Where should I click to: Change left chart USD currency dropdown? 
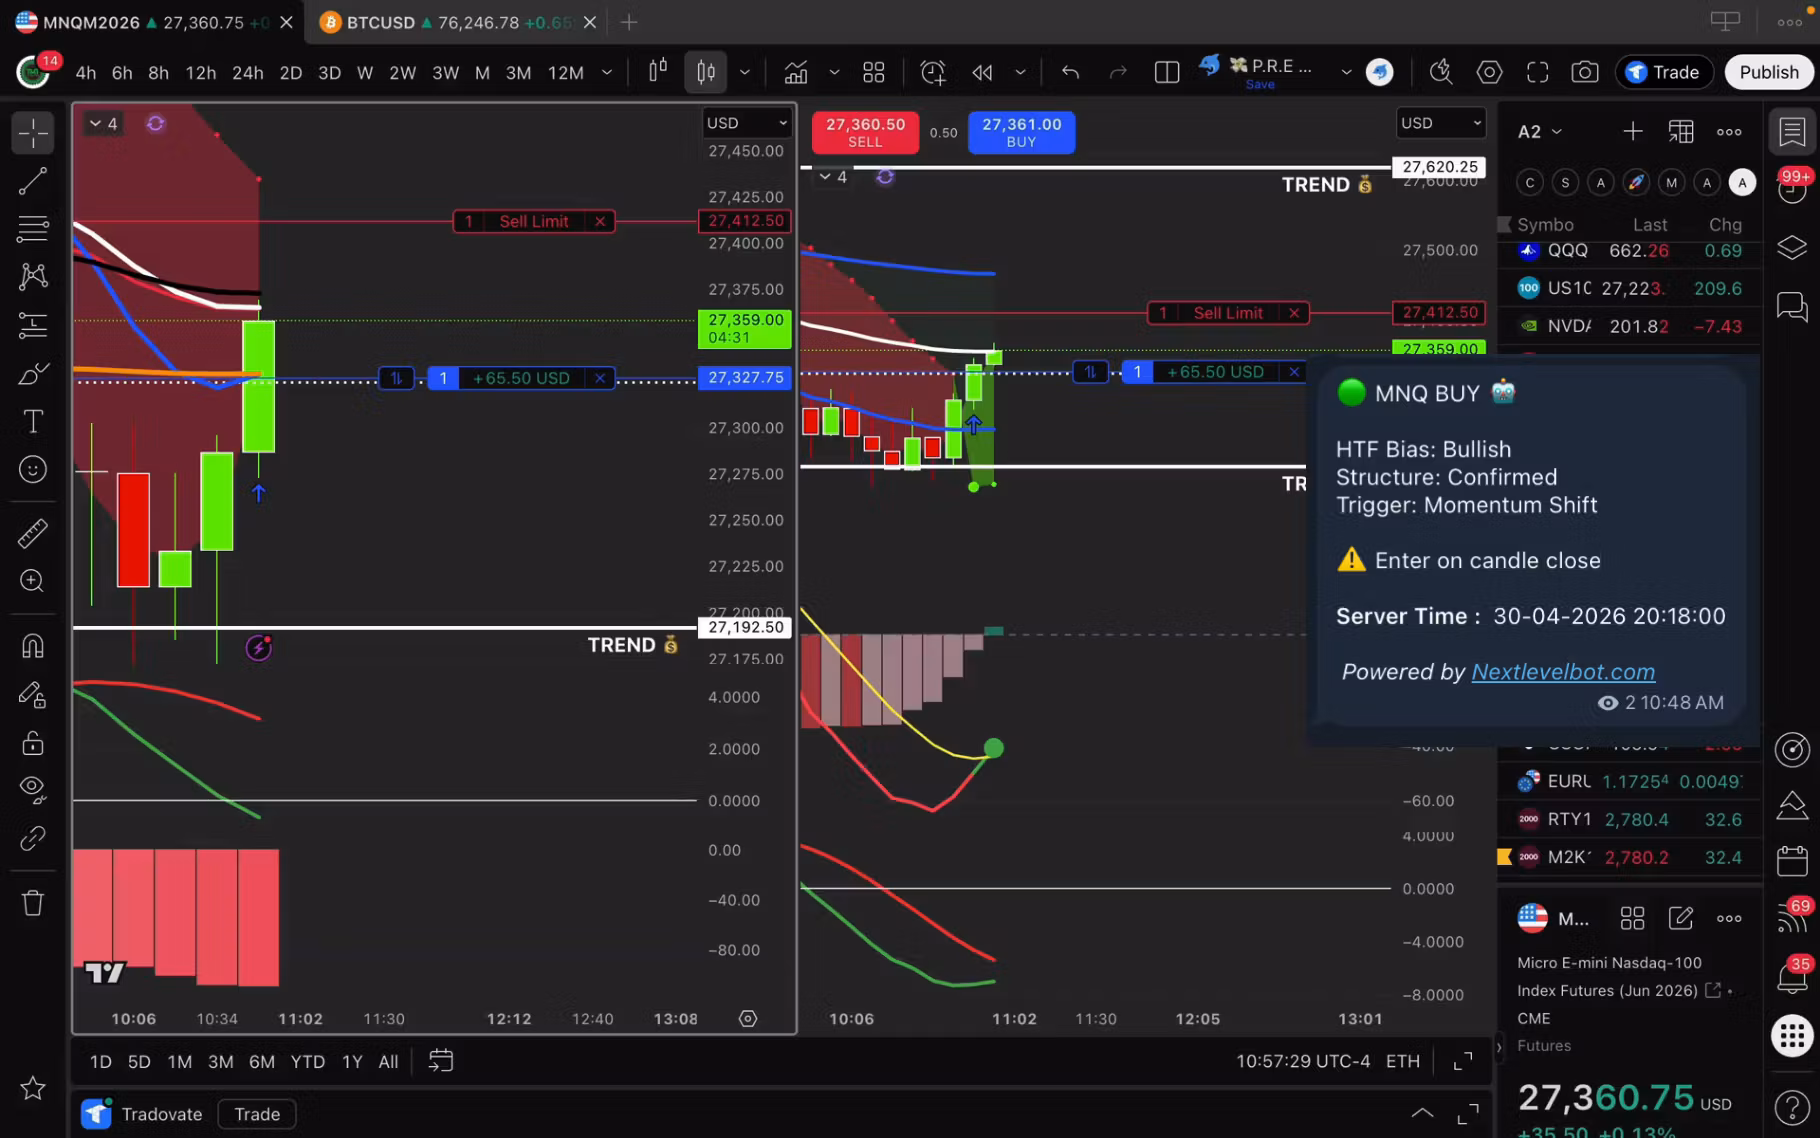(x=747, y=123)
